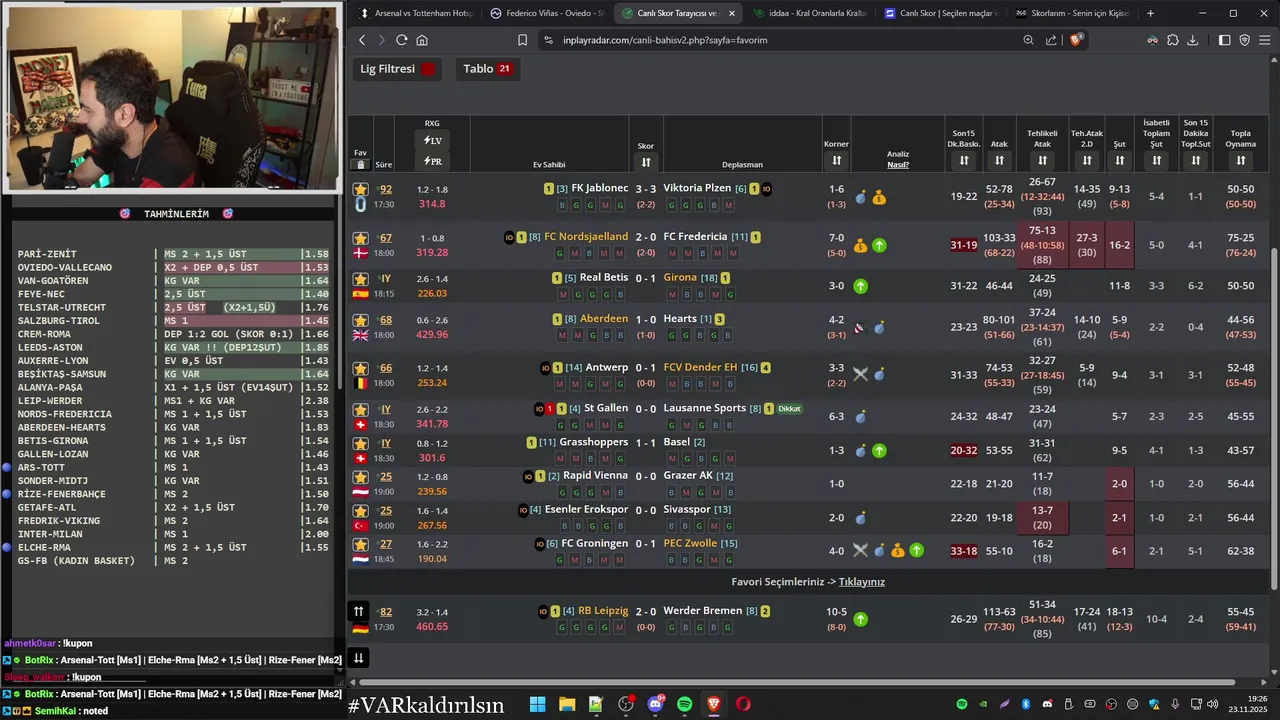Switch to Skorlarım browser tab

1072,13
